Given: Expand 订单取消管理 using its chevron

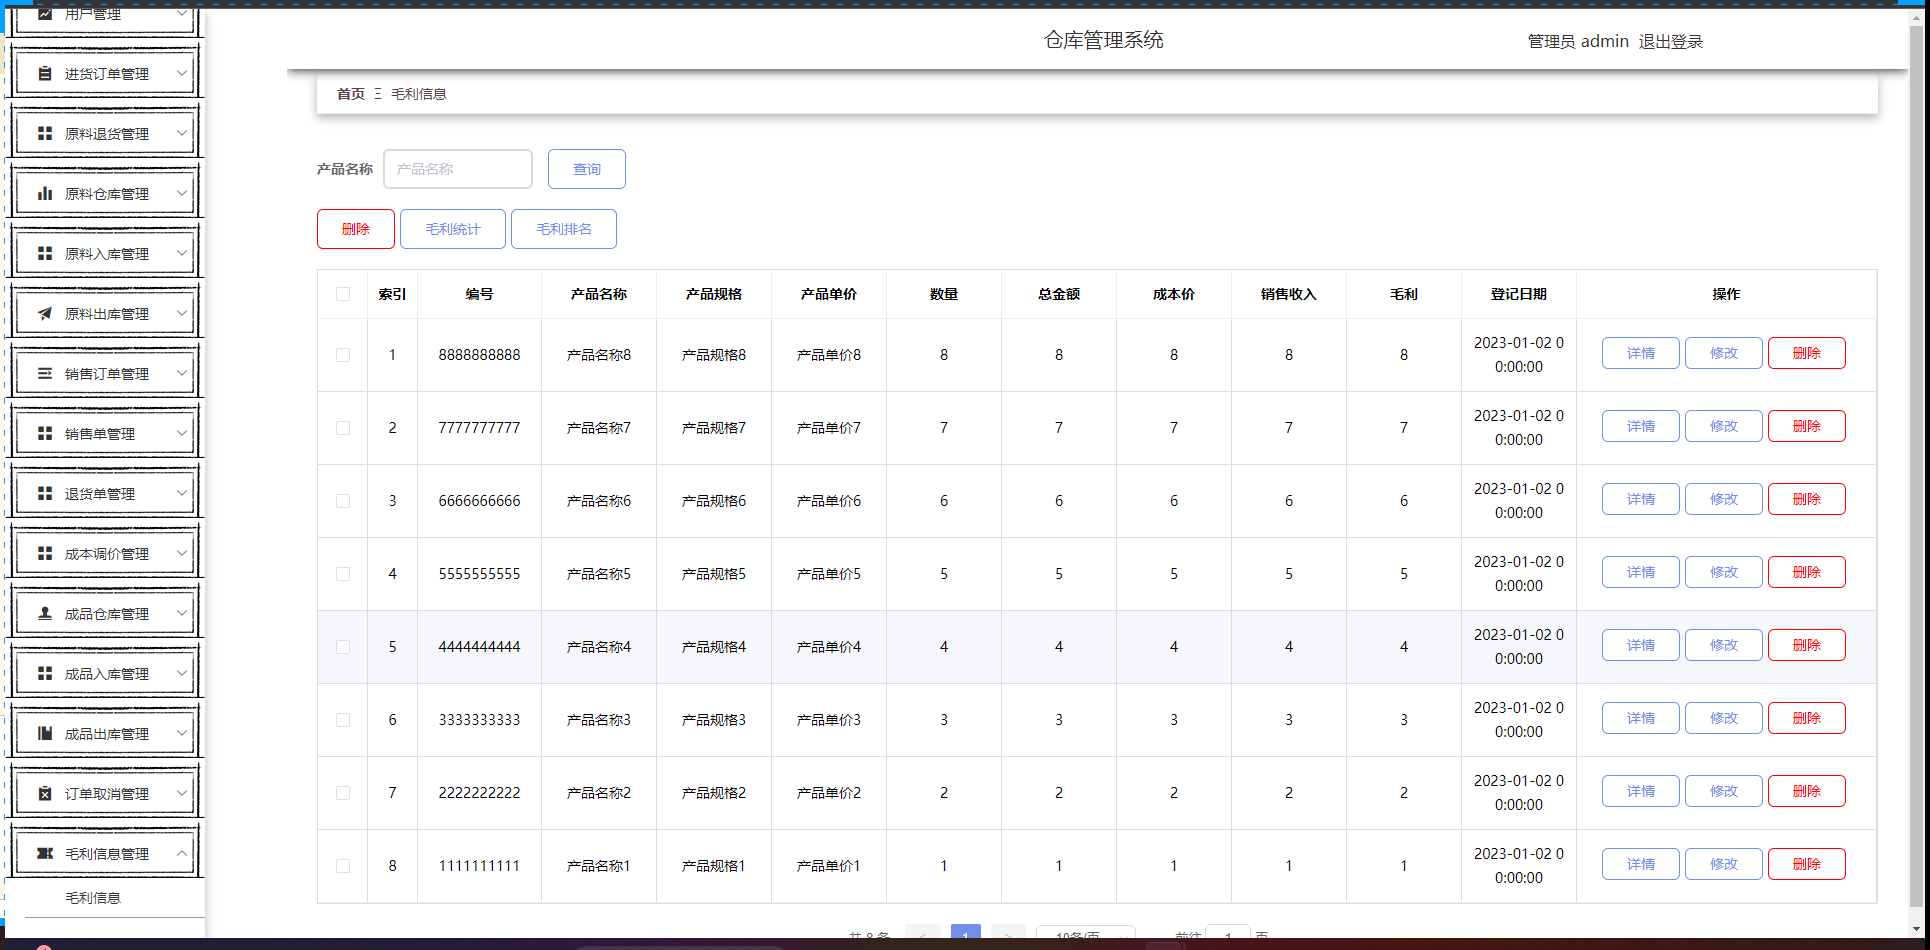Looking at the screenshot, I should (181, 793).
